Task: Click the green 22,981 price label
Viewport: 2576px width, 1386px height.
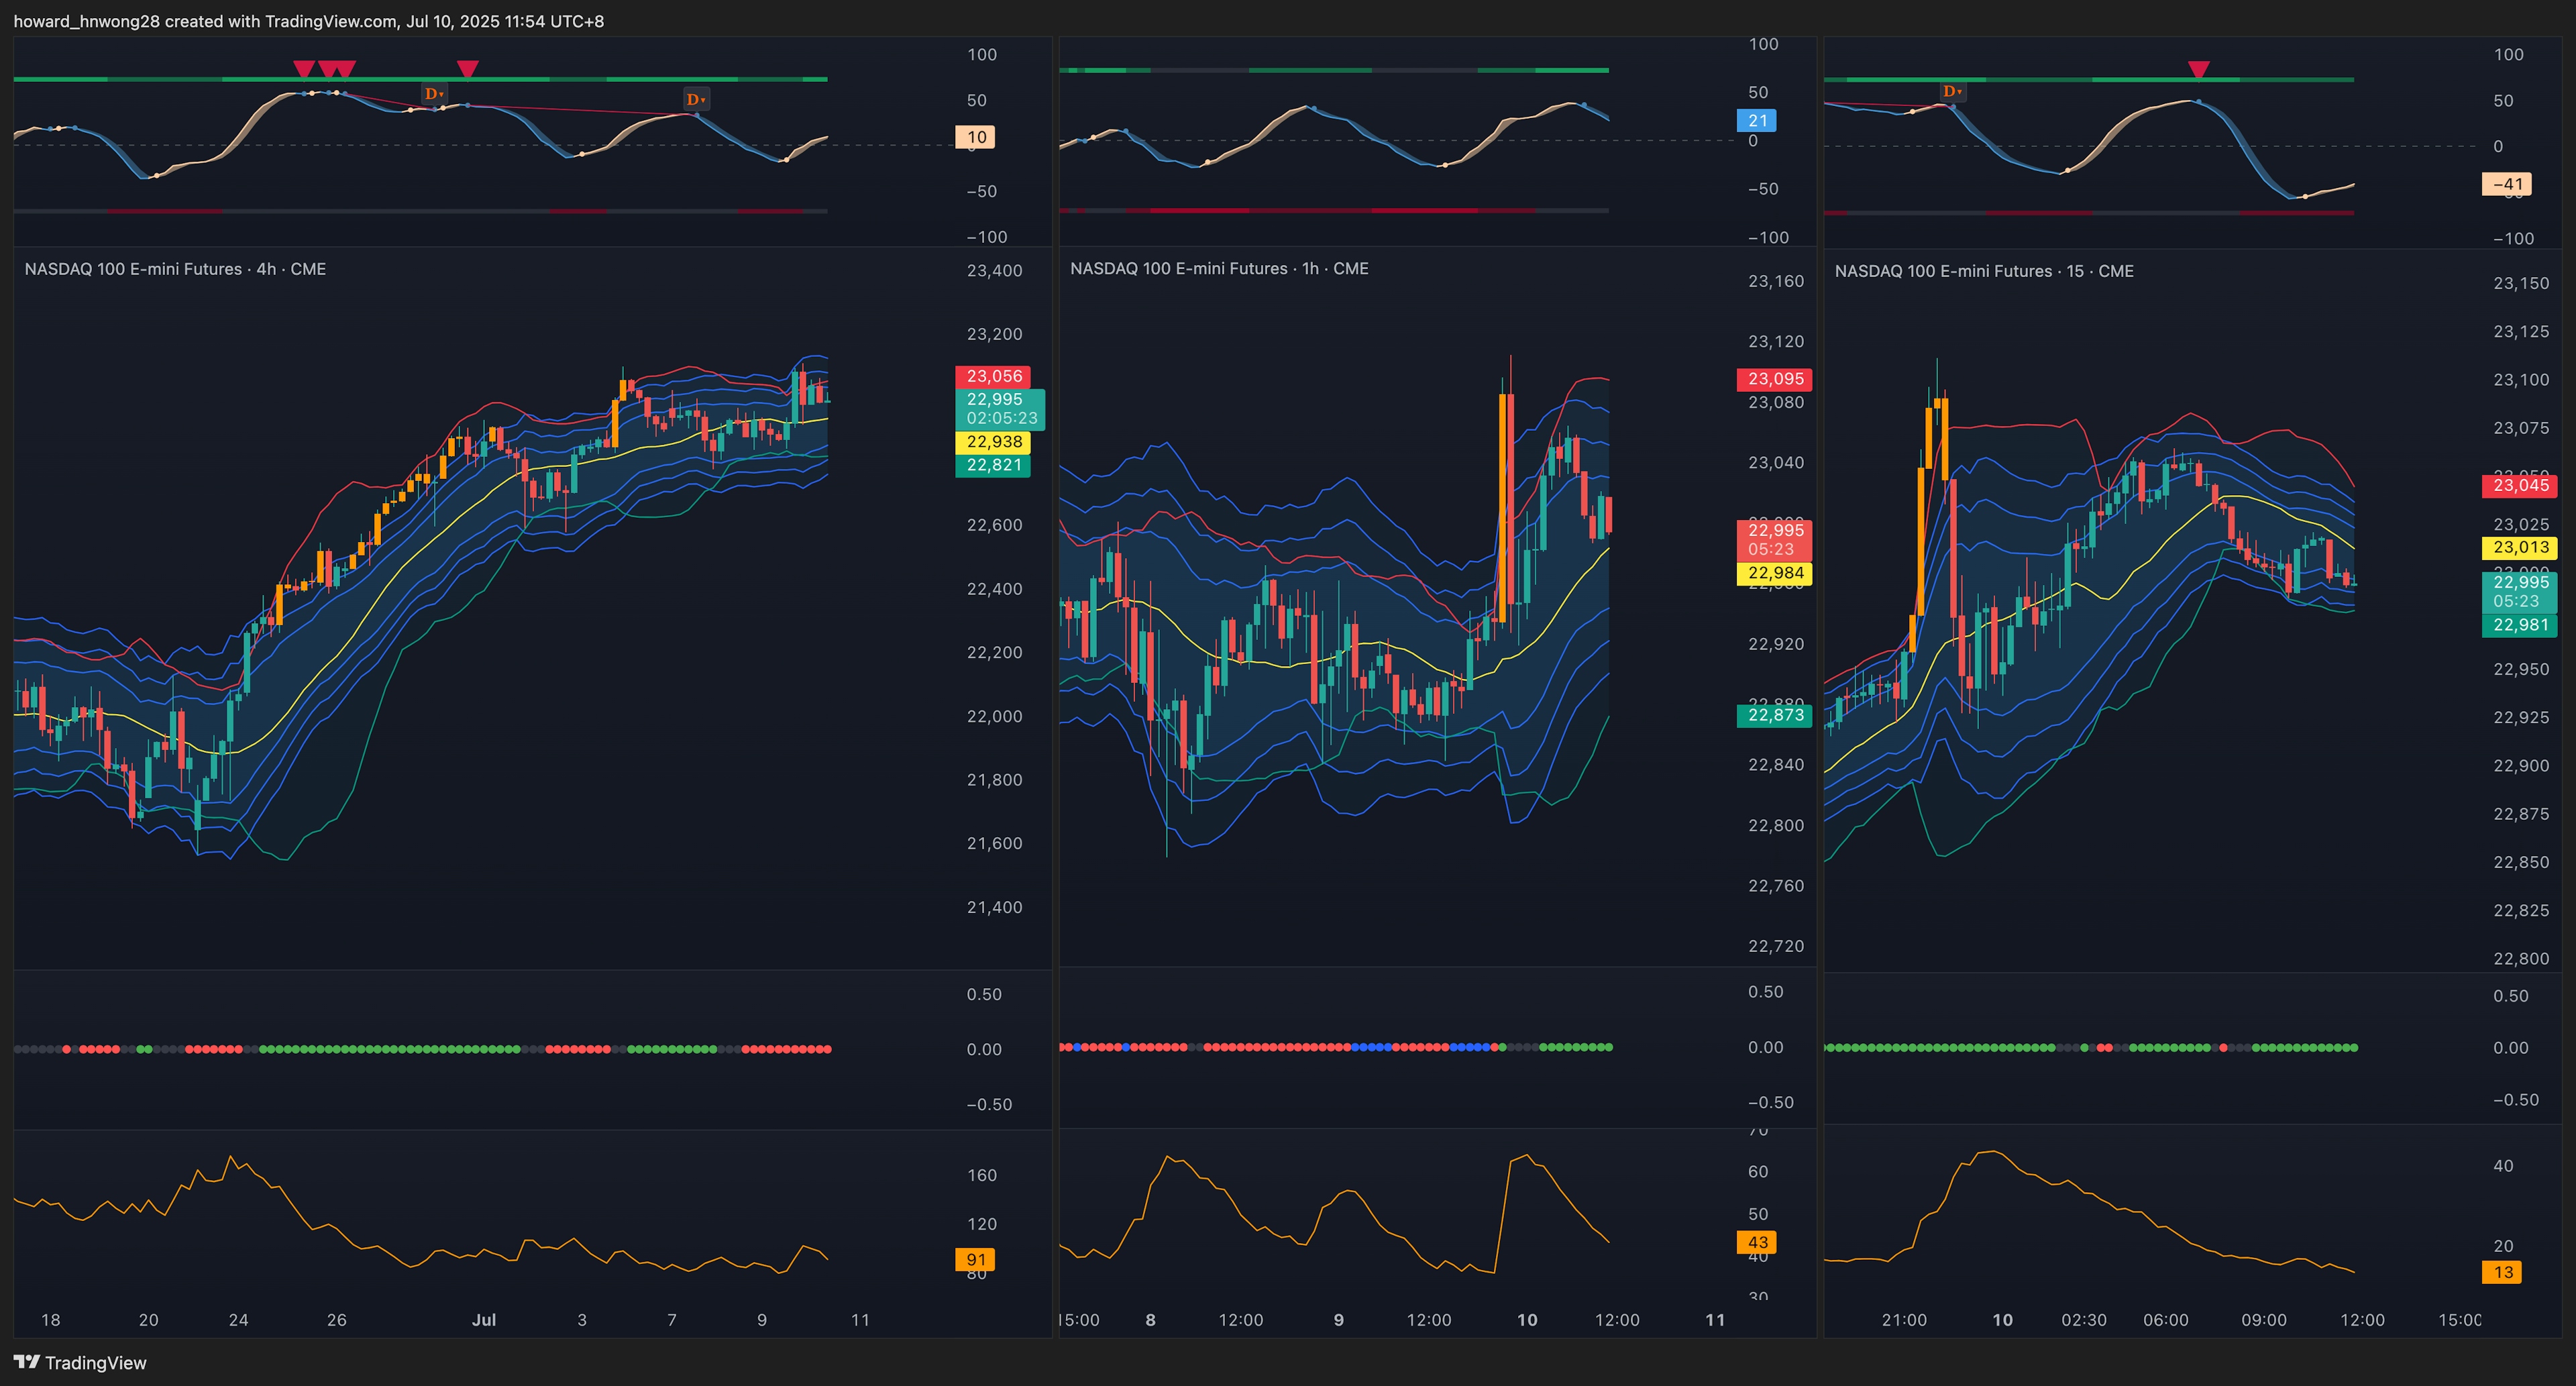Action: 2520,625
